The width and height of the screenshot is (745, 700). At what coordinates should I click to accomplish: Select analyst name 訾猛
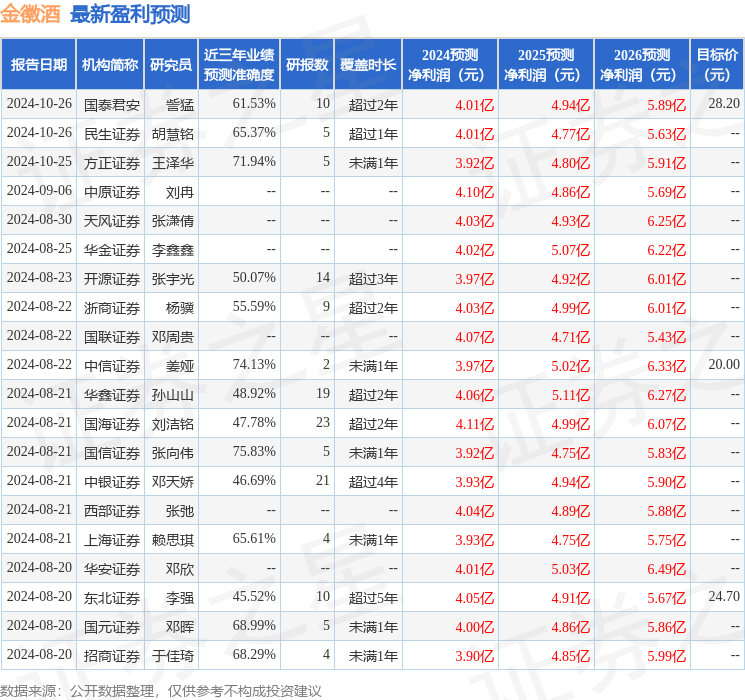(x=180, y=105)
